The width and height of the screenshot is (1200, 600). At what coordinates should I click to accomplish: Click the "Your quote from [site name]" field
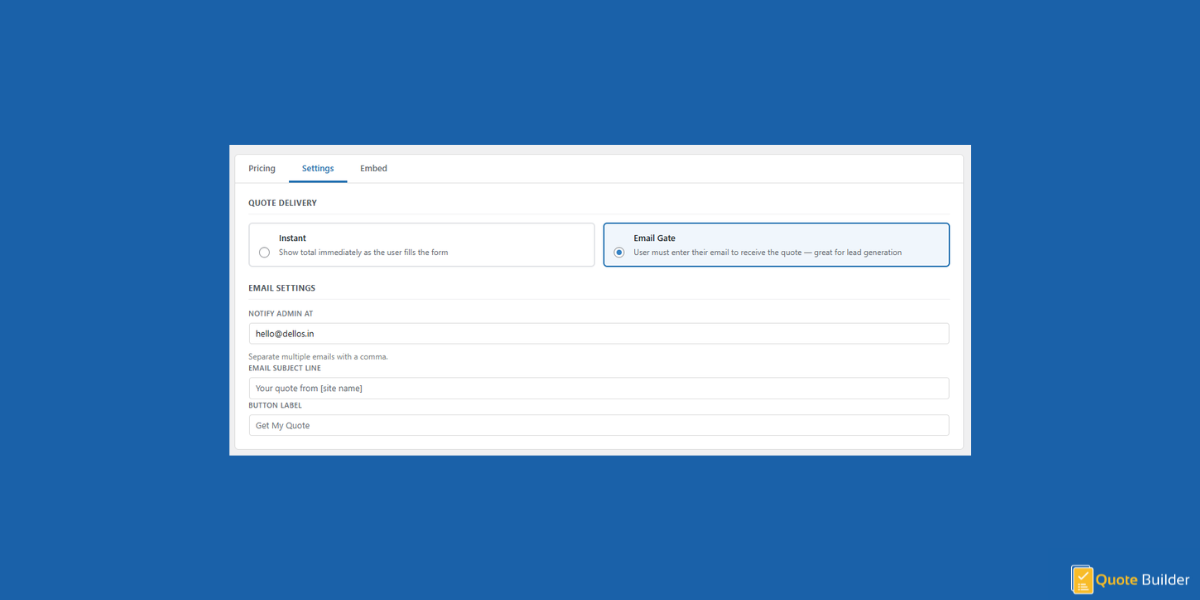pos(598,388)
